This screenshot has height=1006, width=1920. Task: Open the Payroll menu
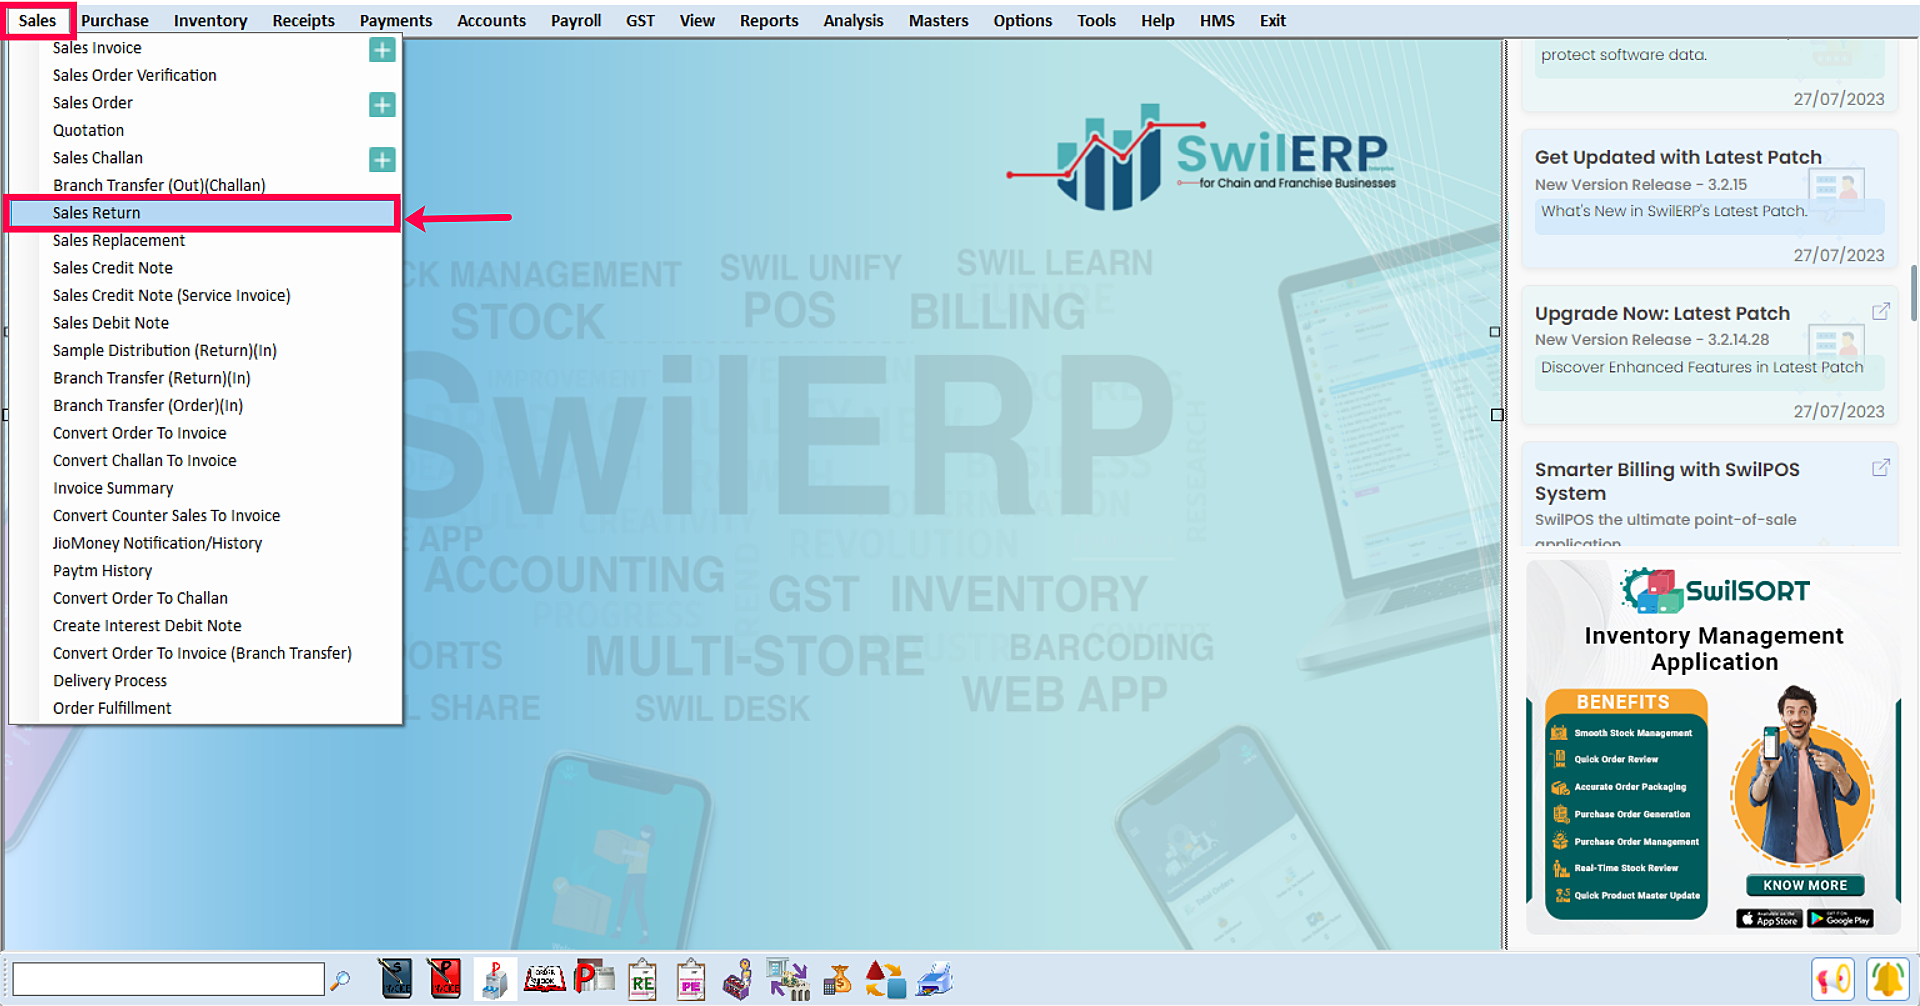coord(576,20)
